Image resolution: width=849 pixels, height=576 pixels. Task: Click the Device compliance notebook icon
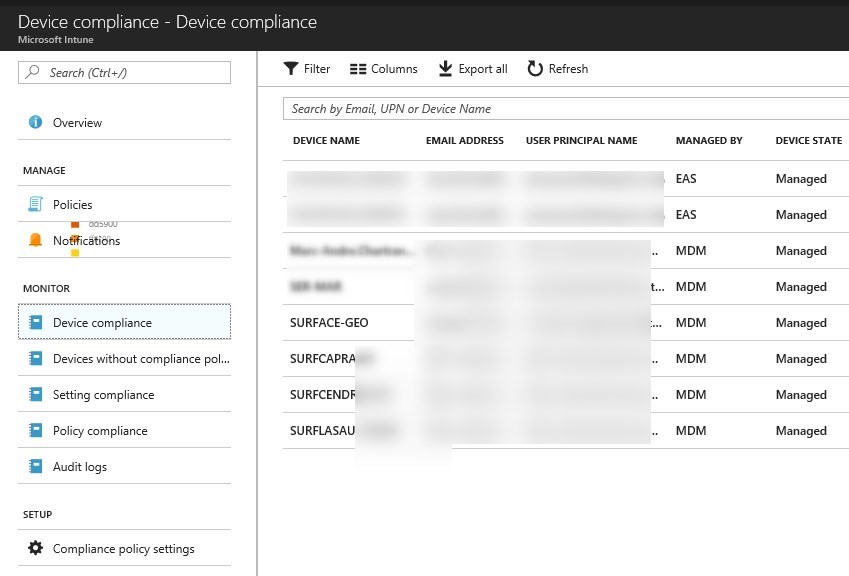(35, 323)
